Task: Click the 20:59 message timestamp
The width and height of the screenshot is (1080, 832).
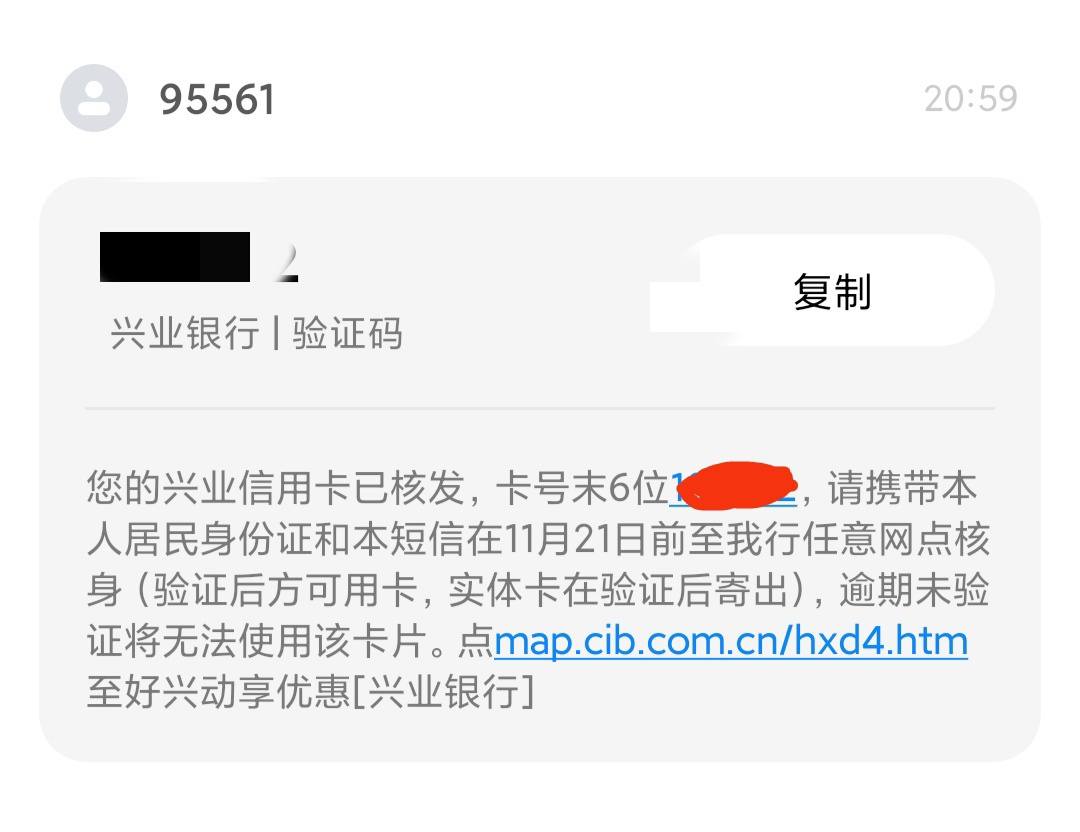Action: [x=970, y=98]
